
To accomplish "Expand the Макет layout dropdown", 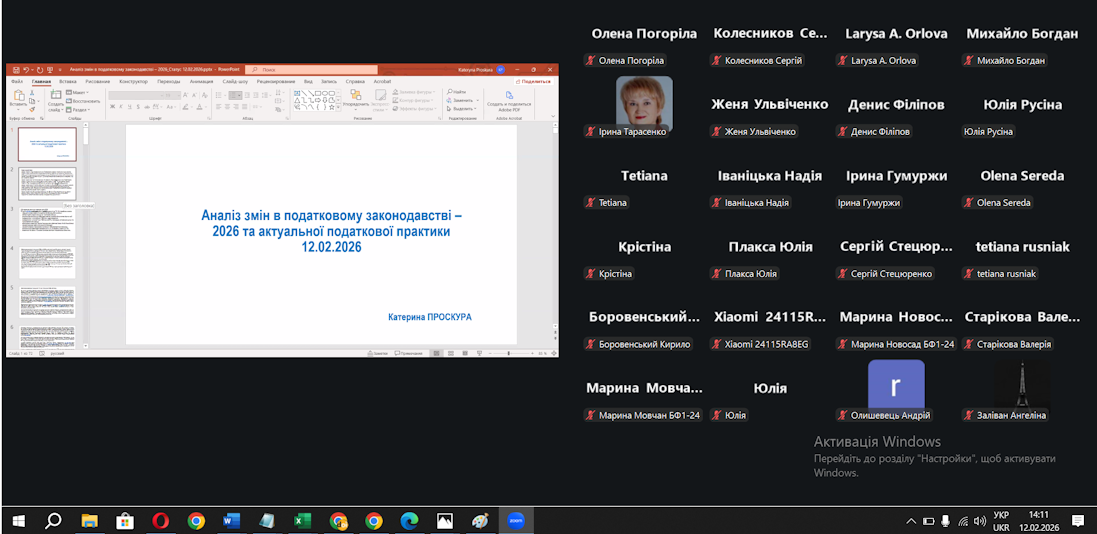I will coord(79,92).
